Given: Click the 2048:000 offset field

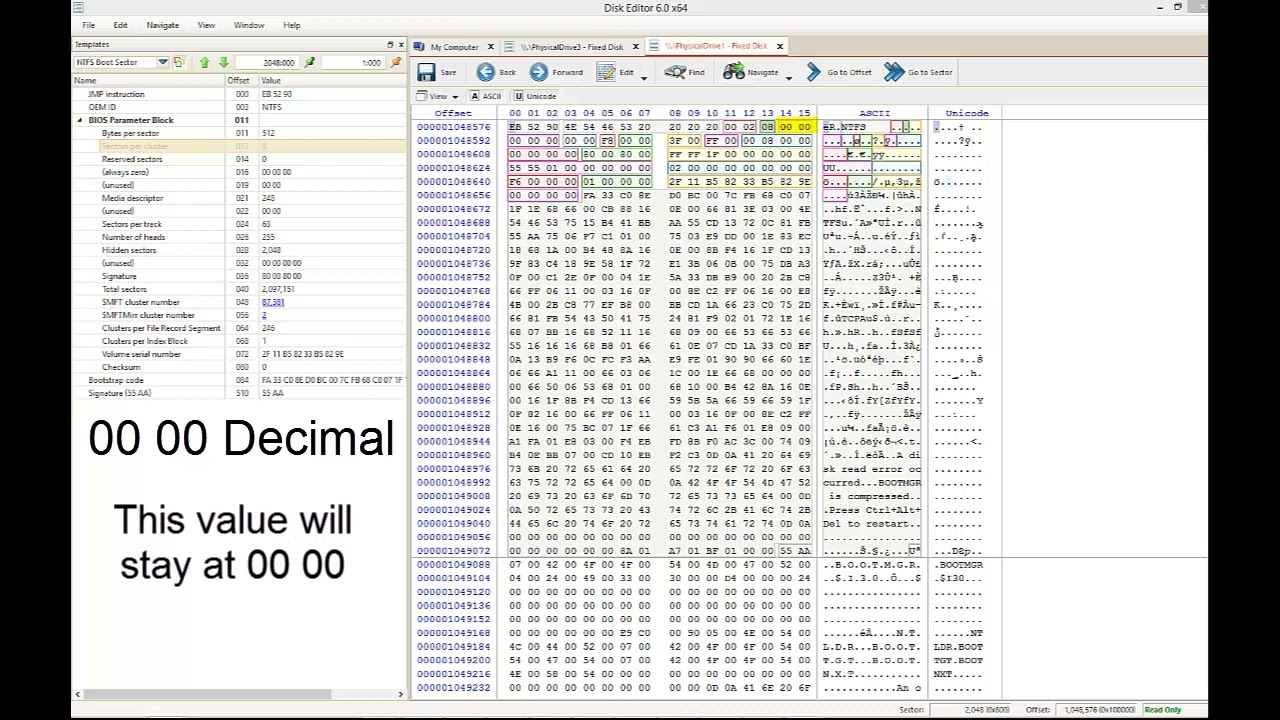Looking at the screenshot, I should click(x=267, y=62).
